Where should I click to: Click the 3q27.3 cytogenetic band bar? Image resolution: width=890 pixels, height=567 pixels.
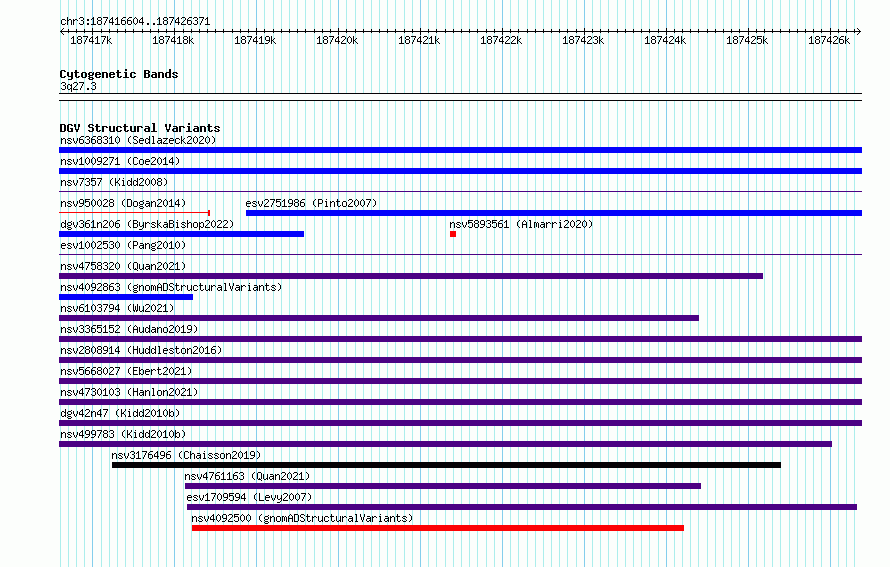pos(460,97)
